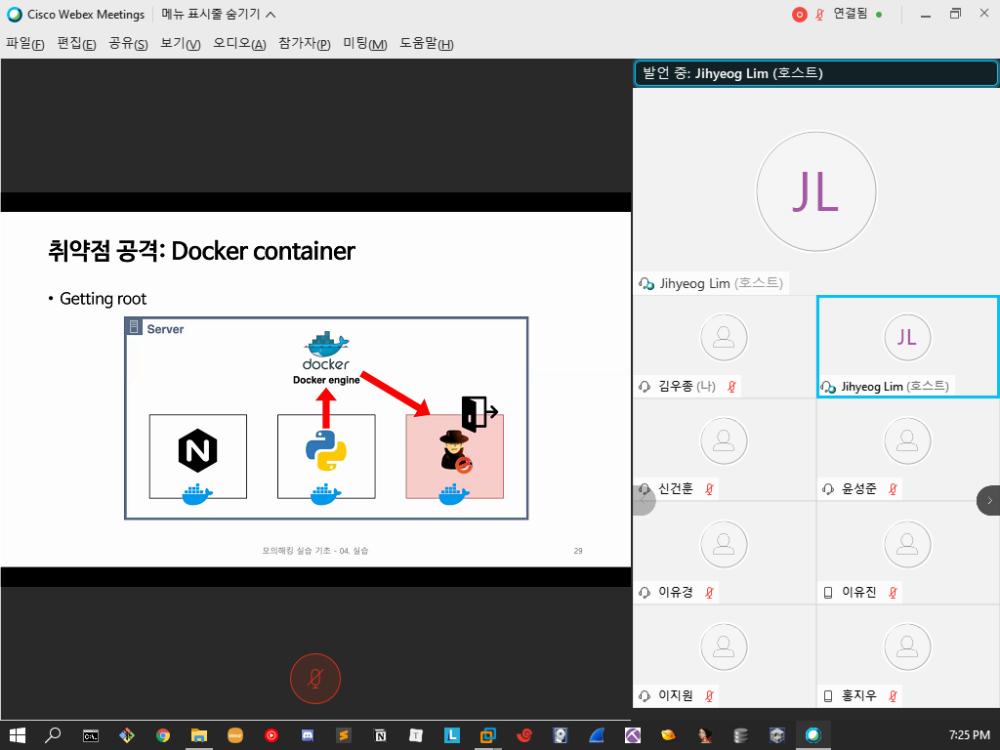Open Sublime Text from the taskbar

click(343, 735)
